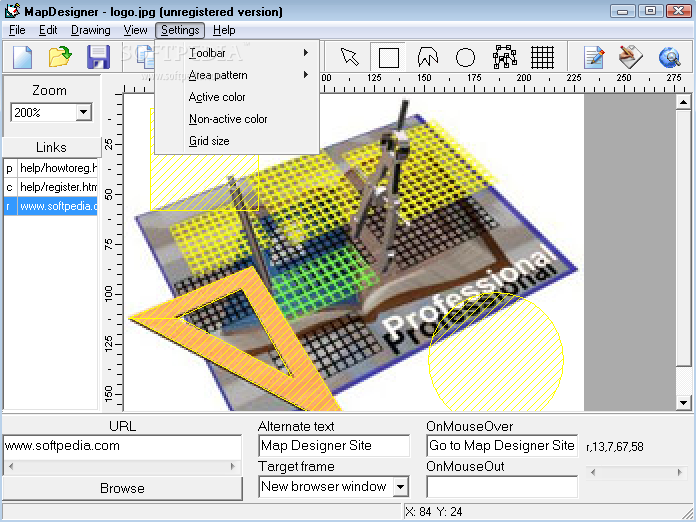Viewport: 696px width, 522px height.
Task: Select the rectangle area tool
Action: pos(388,57)
